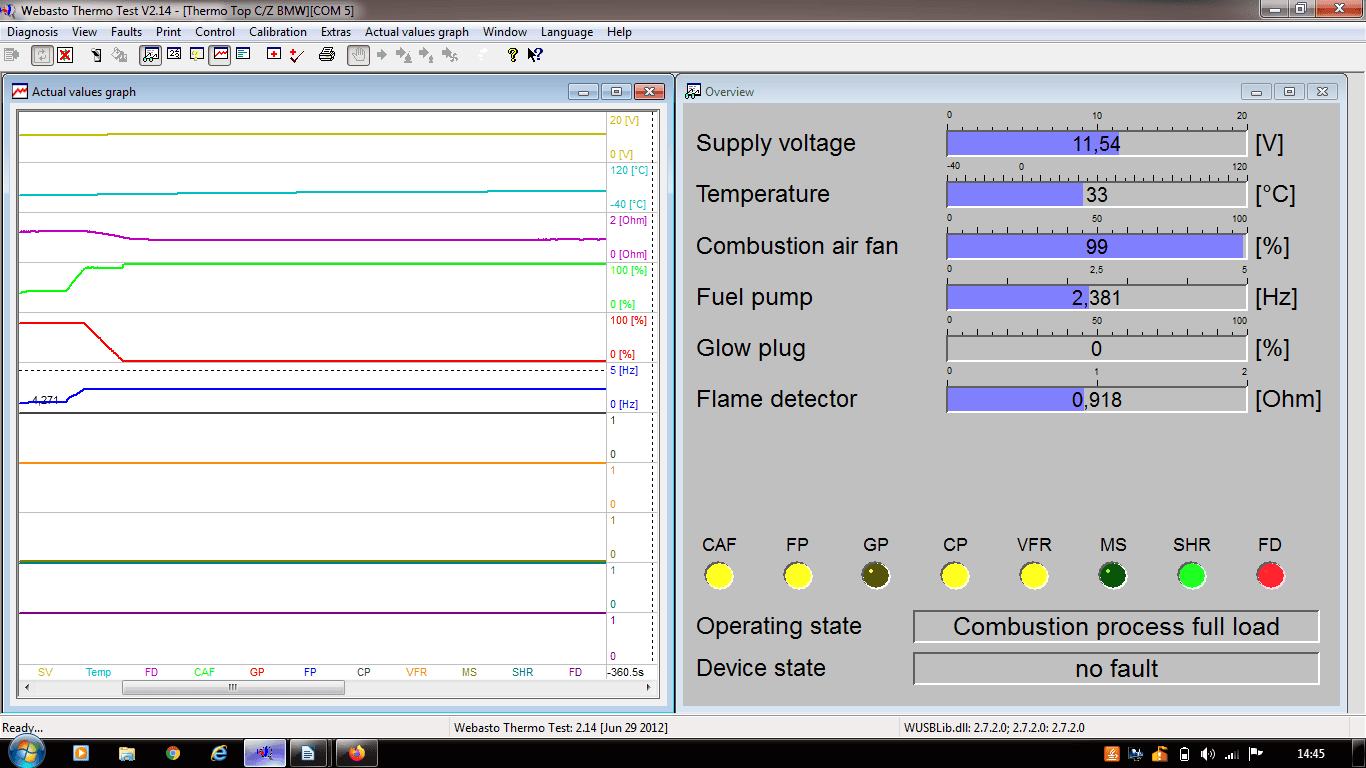Open the Language menu
The width and height of the screenshot is (1366, 768).
[x=567, y=32]
